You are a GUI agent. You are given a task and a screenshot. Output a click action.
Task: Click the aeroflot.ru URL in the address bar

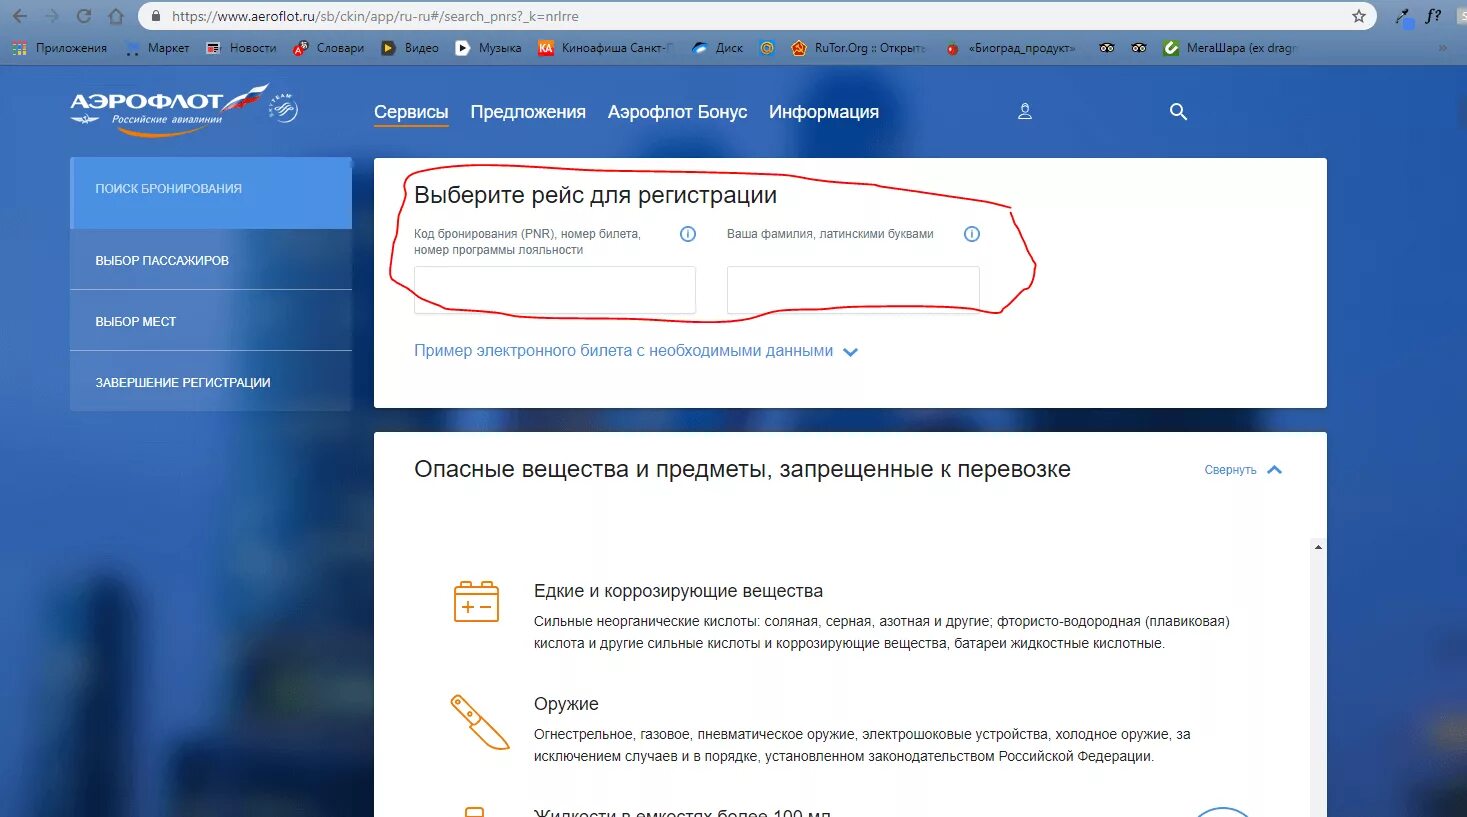375,16
